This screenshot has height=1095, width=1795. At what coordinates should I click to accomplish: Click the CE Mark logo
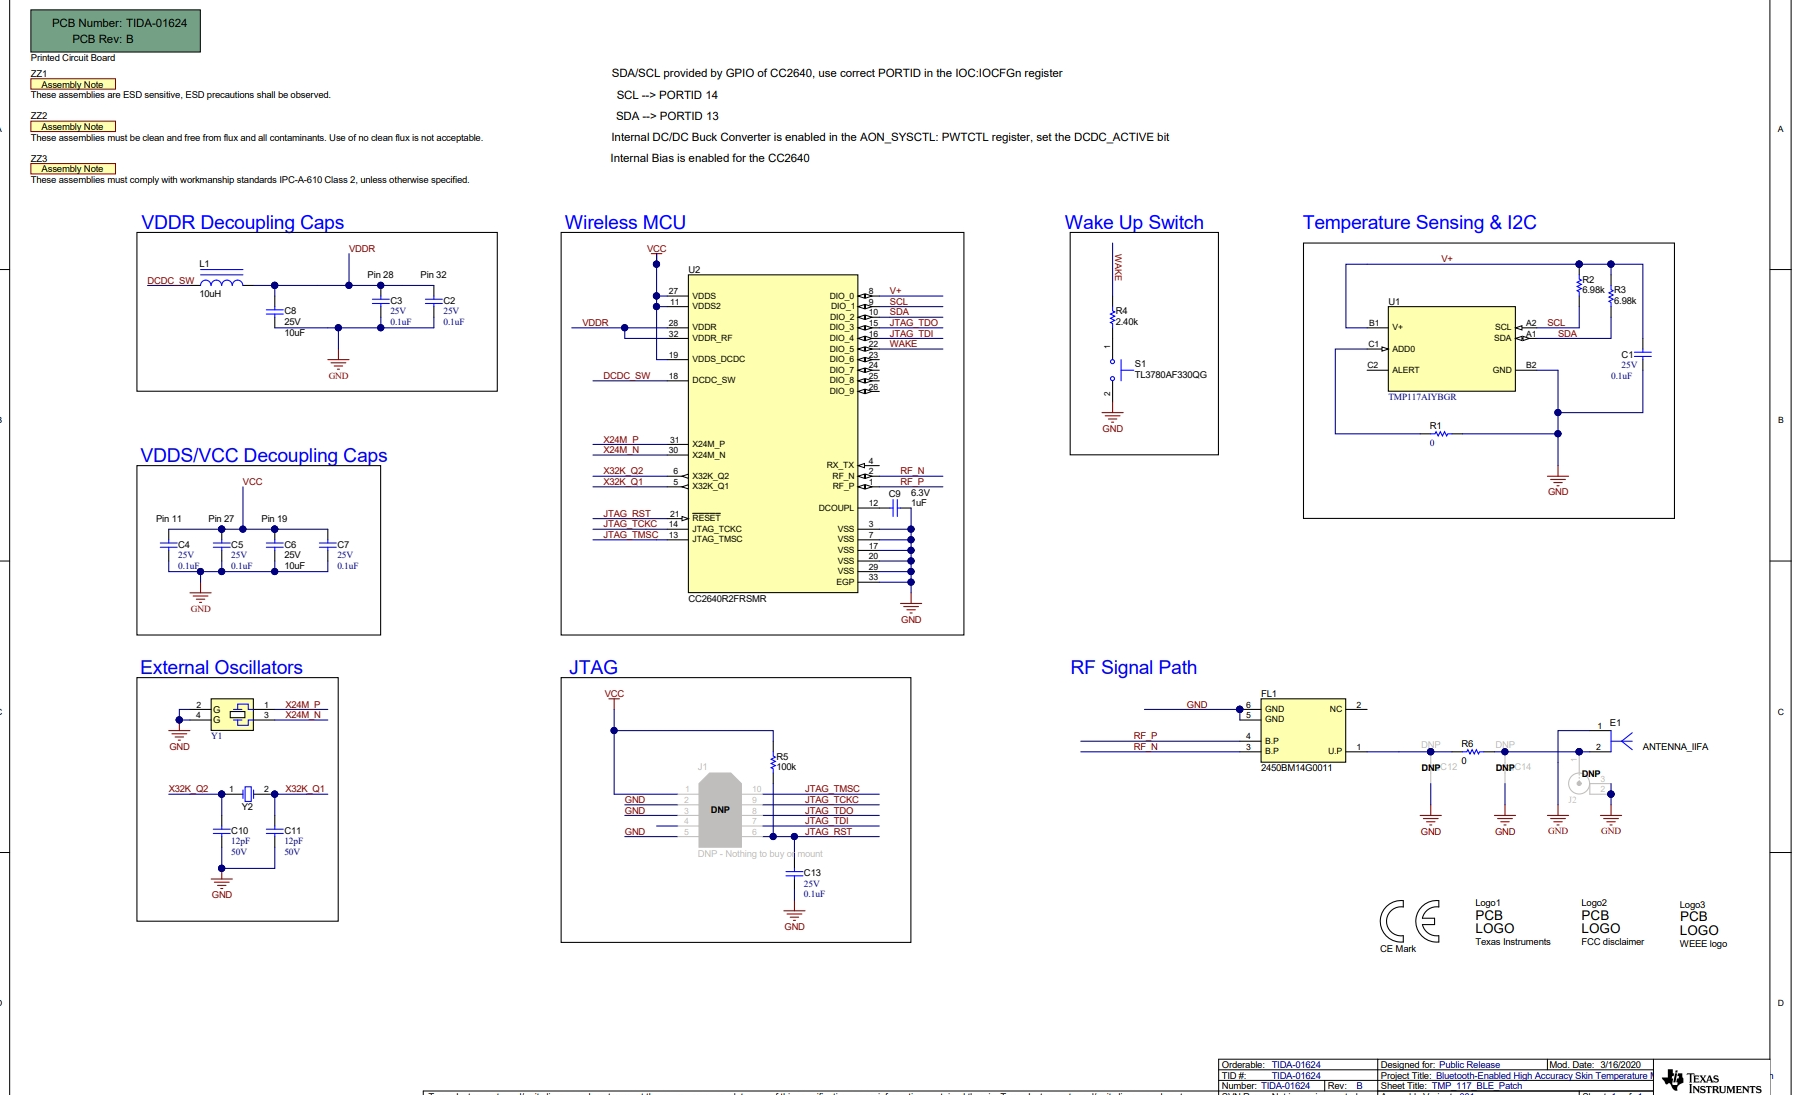(1409, 921)
